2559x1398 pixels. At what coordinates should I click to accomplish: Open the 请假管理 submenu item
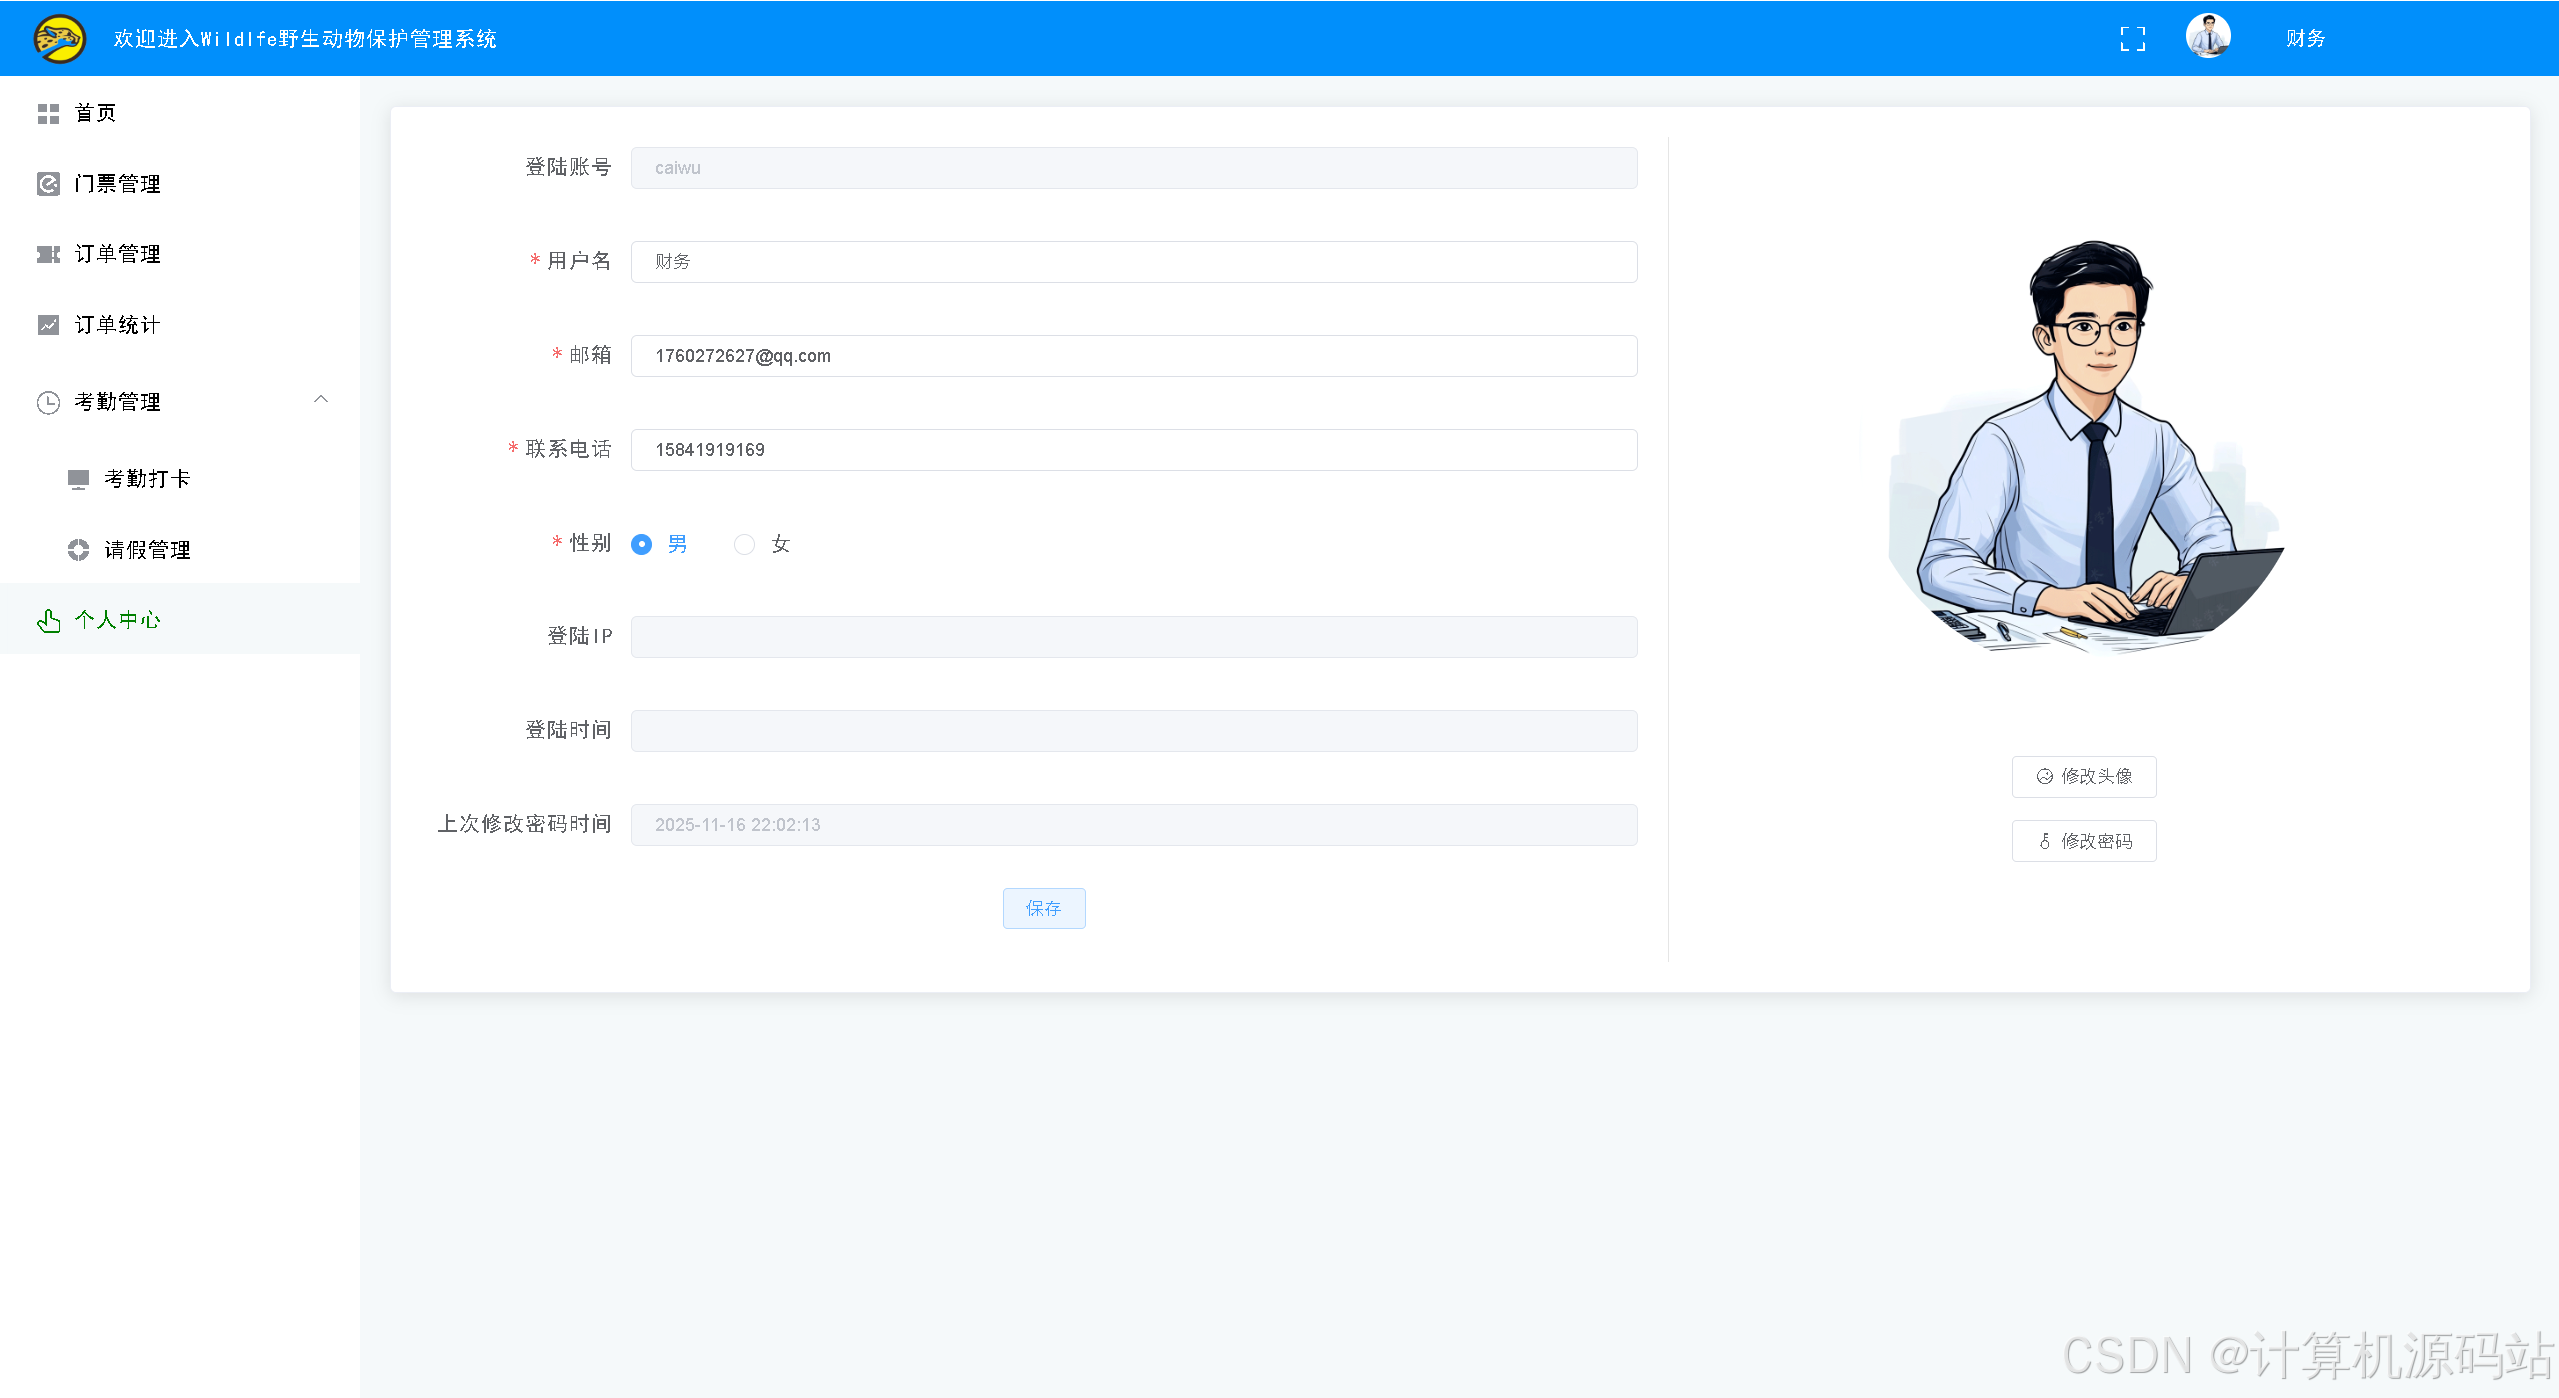coord(180,550)
